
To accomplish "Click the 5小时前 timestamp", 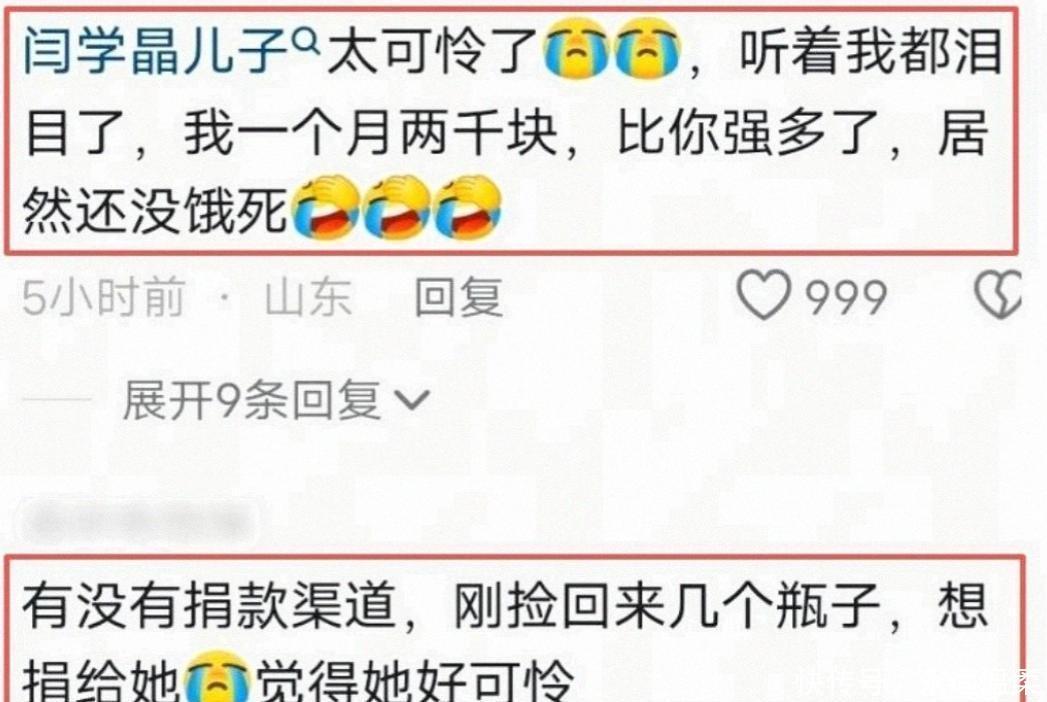I will [x=103, y=297].
